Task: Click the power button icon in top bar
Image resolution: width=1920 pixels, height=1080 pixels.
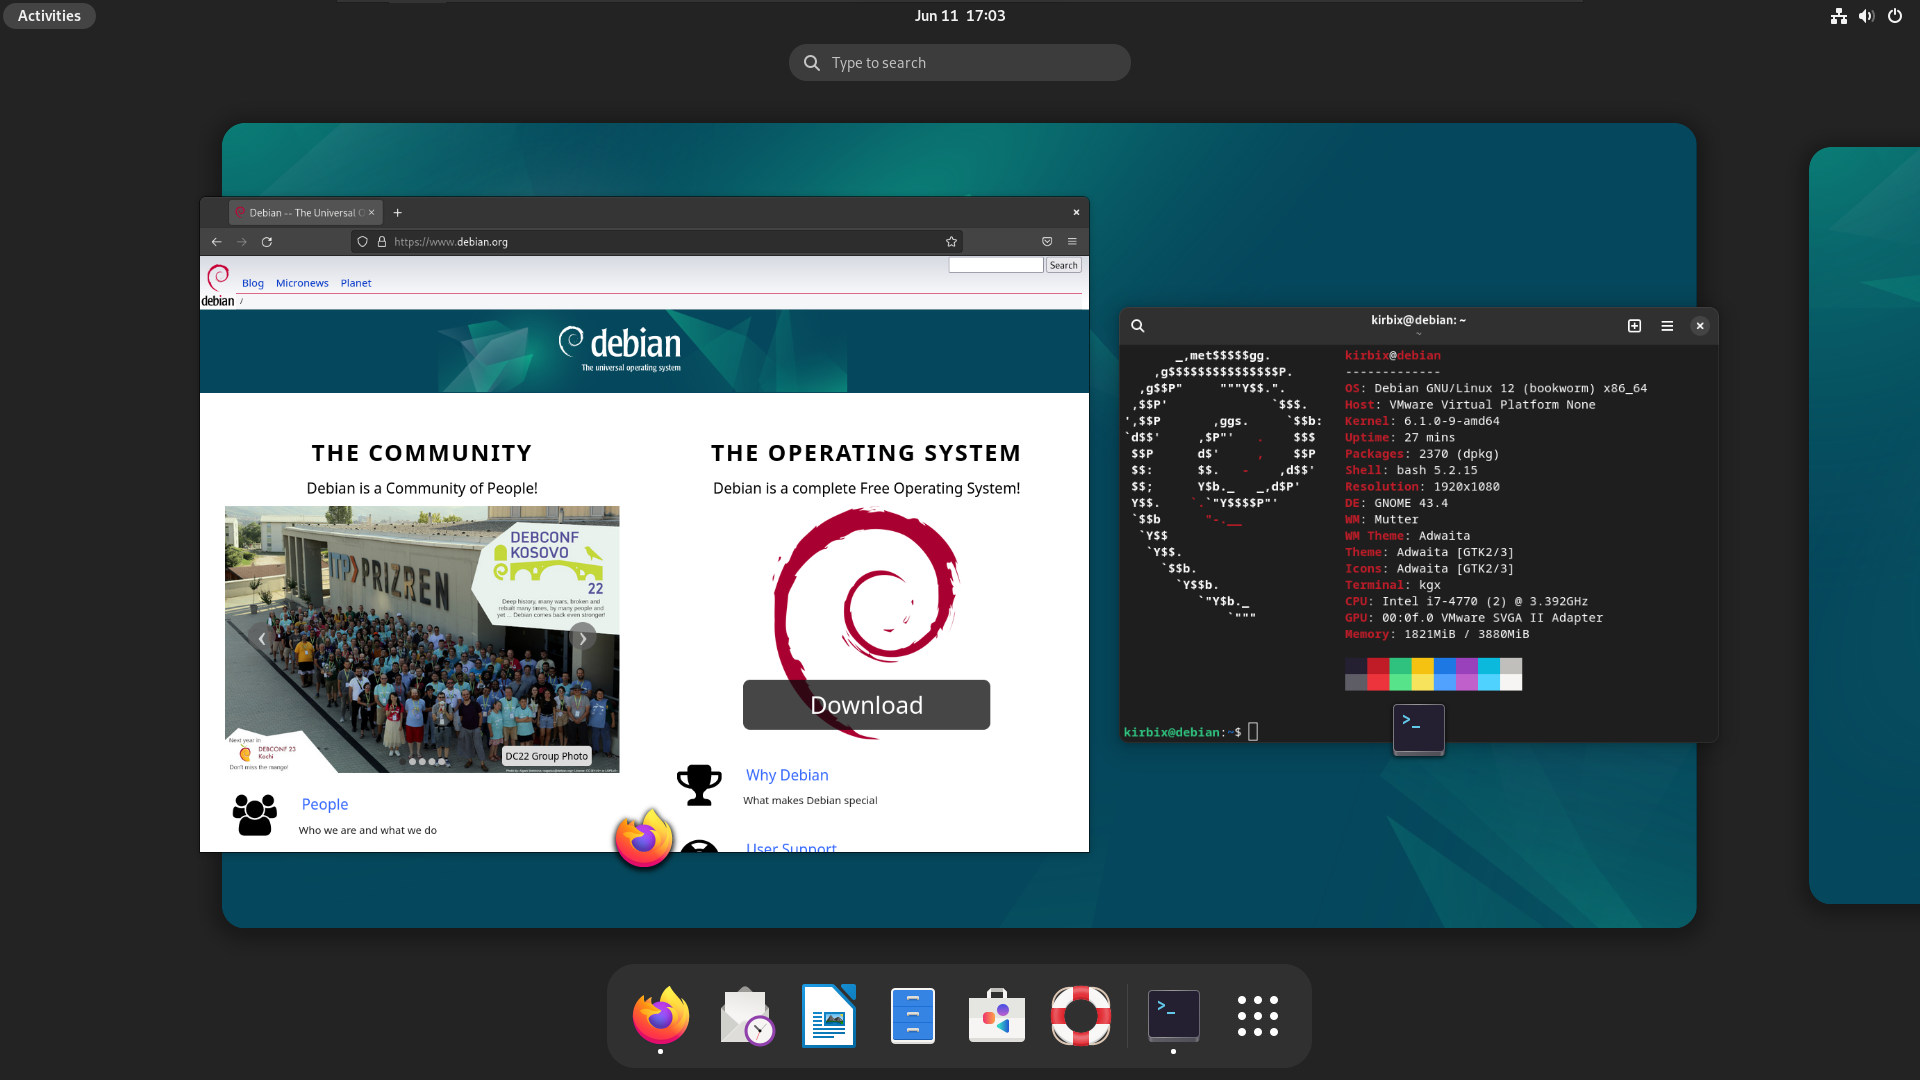Action: point(1894,15)
